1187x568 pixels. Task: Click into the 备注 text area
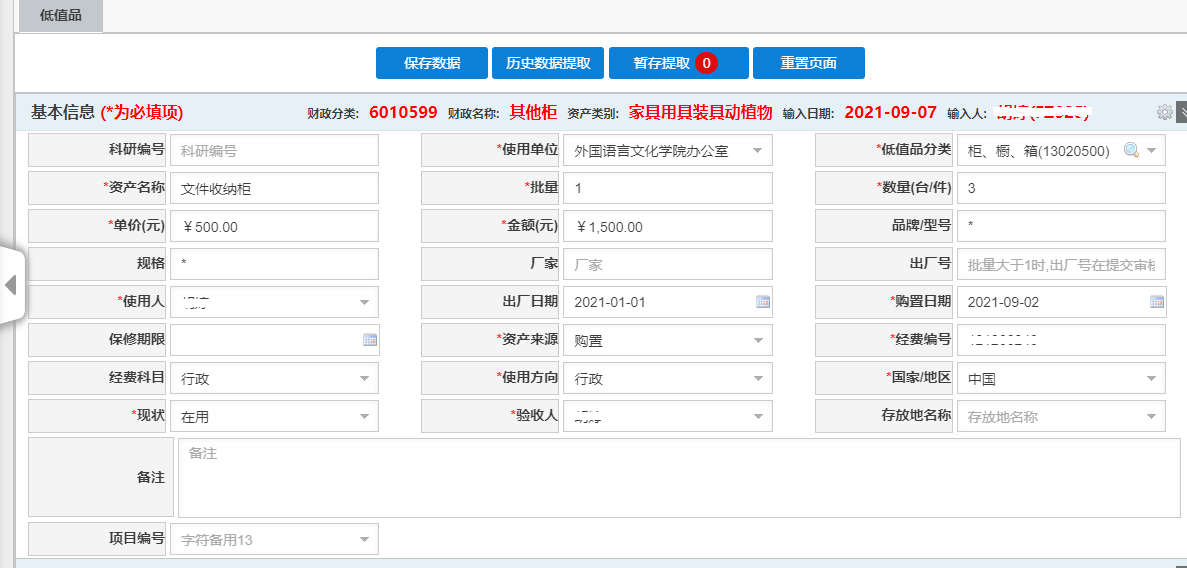point(678,478)
